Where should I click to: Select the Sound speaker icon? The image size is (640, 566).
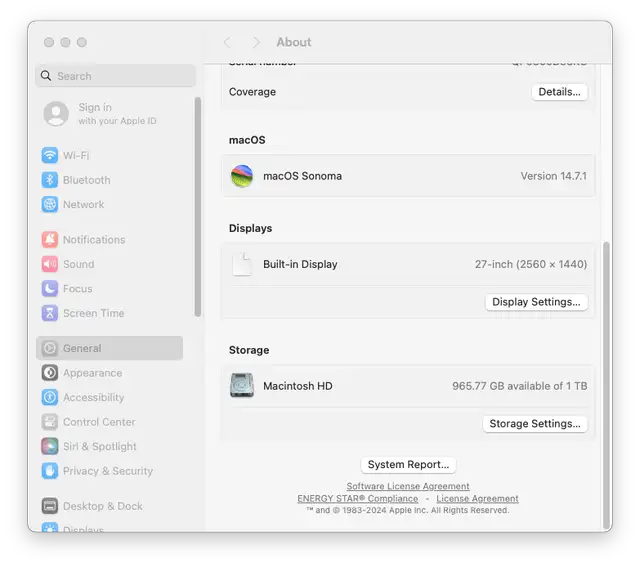click(x=50, y=264)
